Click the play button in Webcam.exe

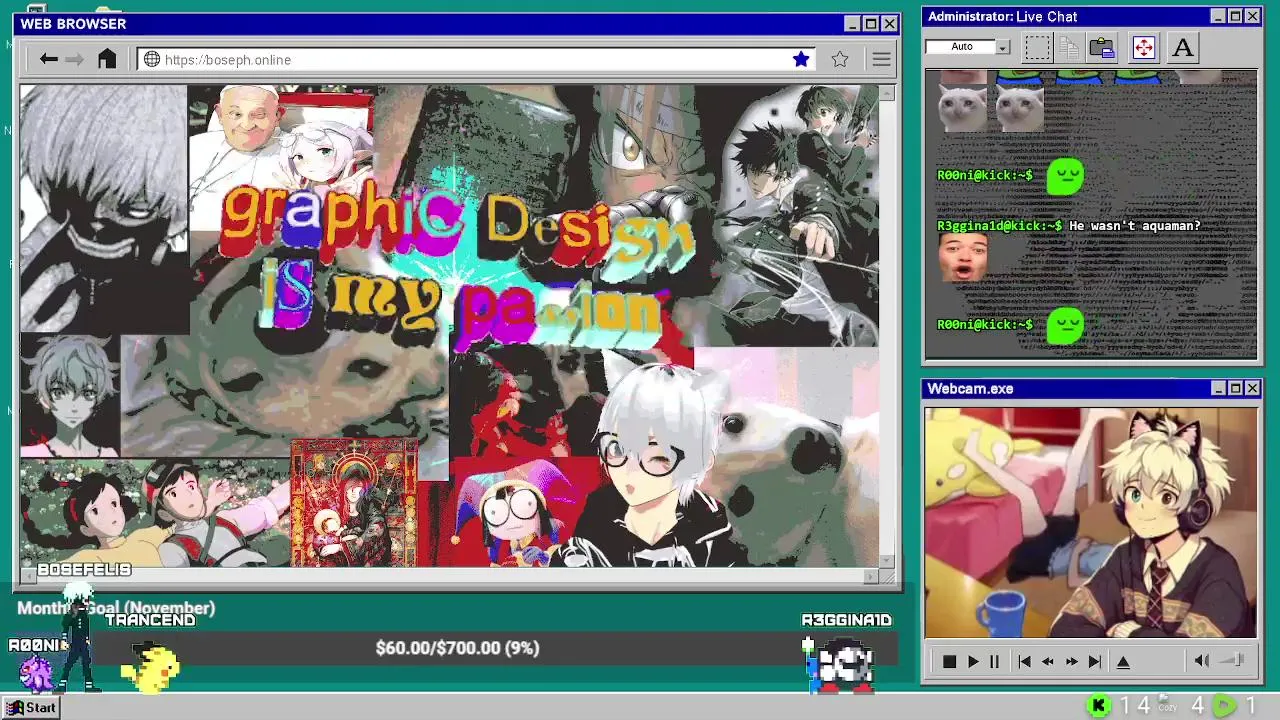click(x=972, y=661)
